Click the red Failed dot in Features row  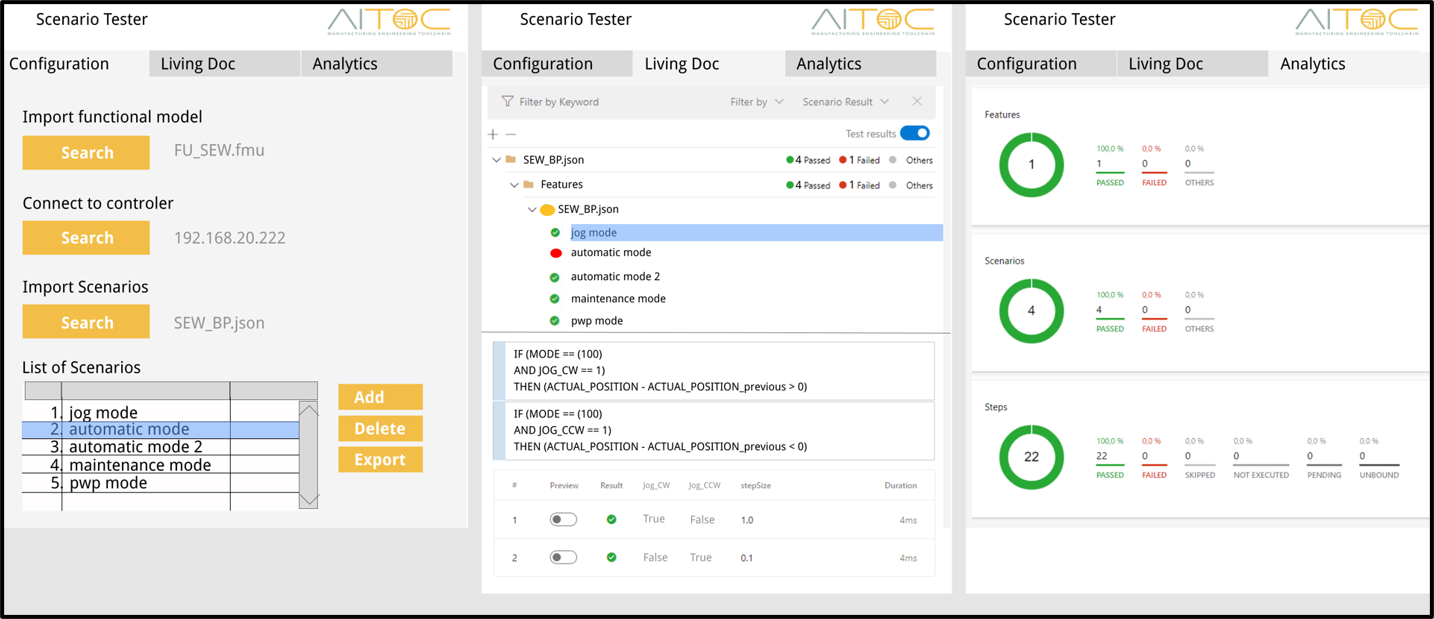tap(843, 185)
